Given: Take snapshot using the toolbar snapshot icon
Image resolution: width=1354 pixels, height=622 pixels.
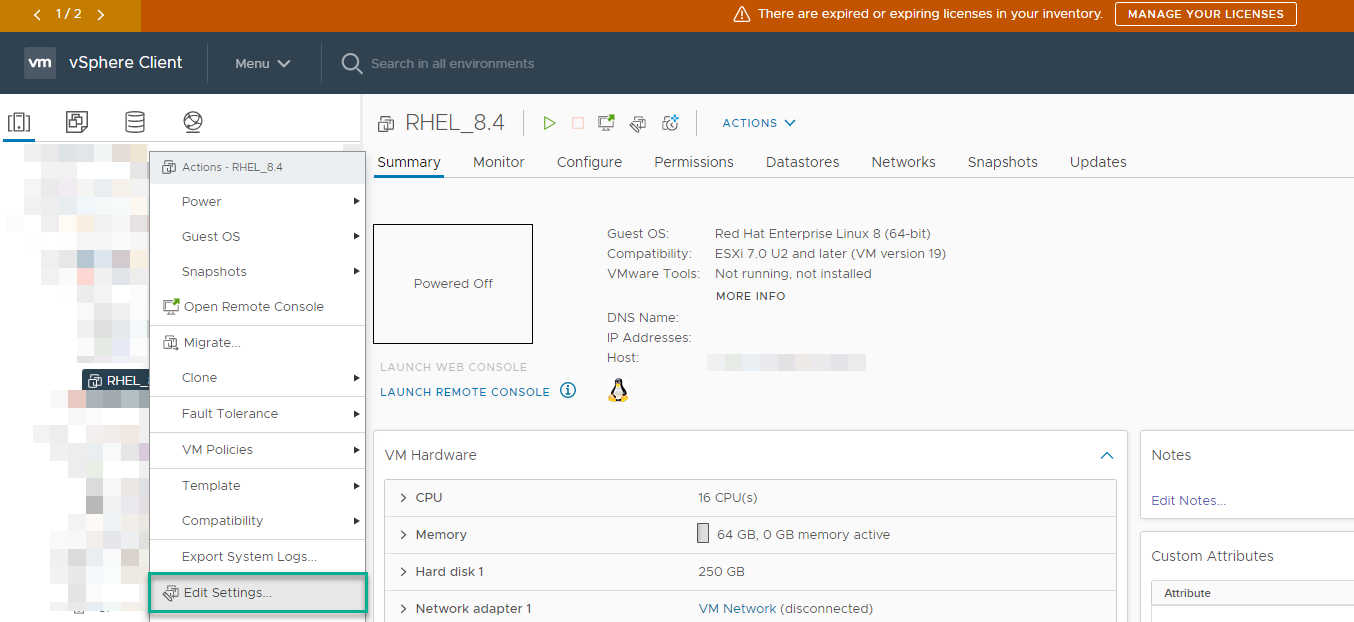Looking at the screenshot, I should pyautogui.click(x=671, y=123).
